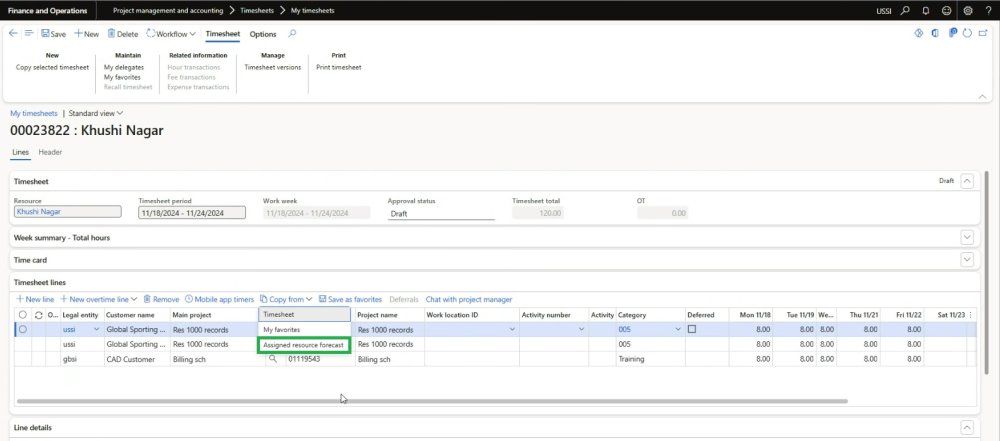Open the notifications bell icon
Viewport: 1000px width, 441px height.
pyautogui.click(x=925, y=10)
